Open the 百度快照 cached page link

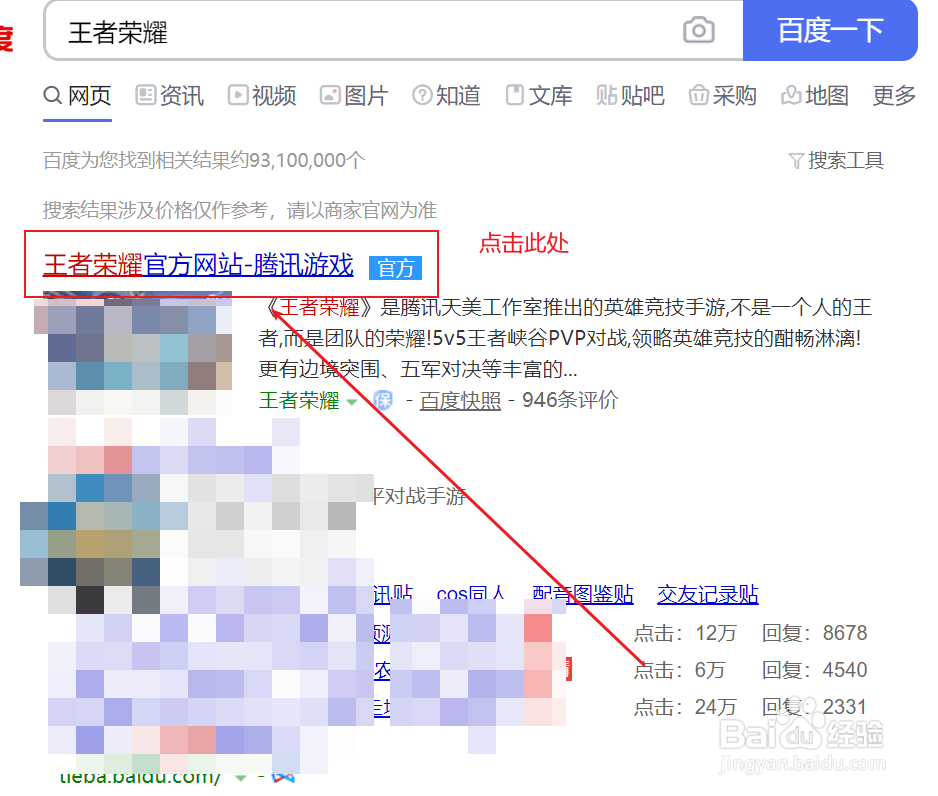459,400
